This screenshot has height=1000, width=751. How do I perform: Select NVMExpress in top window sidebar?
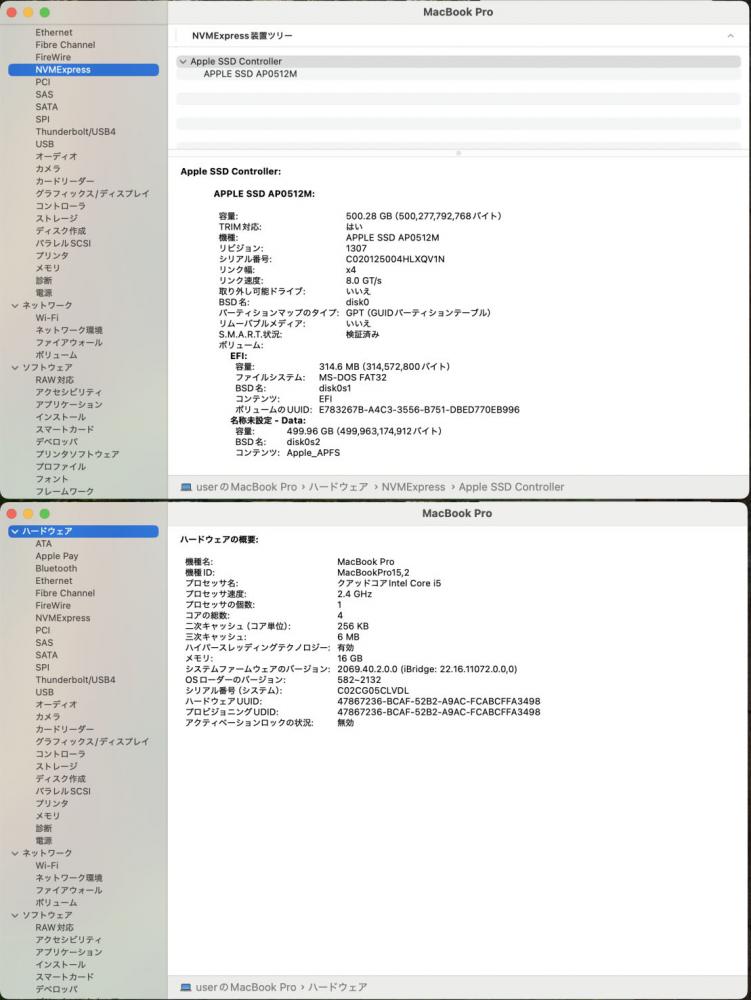[84, 70]
